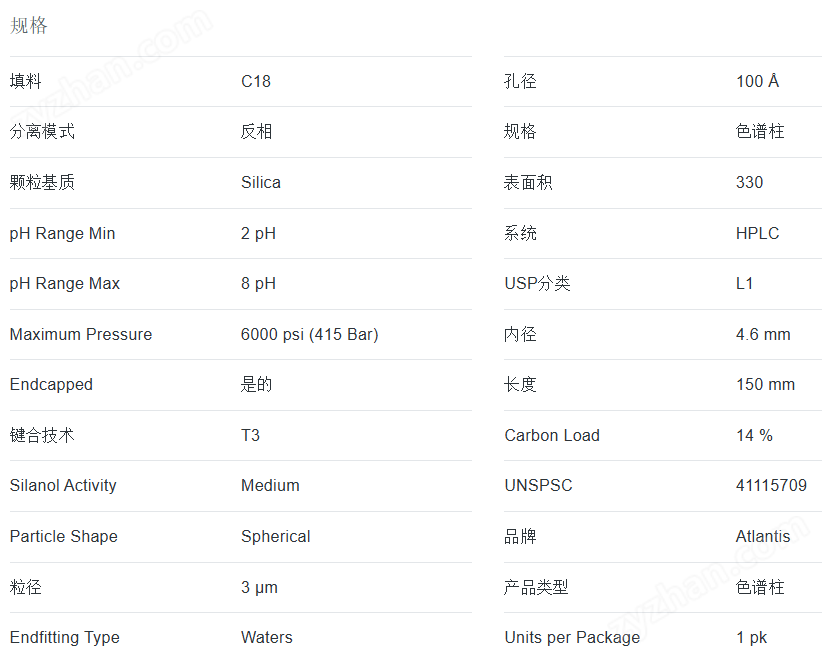Screen dimensions: 822x655
Task: Select the 长度 label
Action: pos(520,384)
